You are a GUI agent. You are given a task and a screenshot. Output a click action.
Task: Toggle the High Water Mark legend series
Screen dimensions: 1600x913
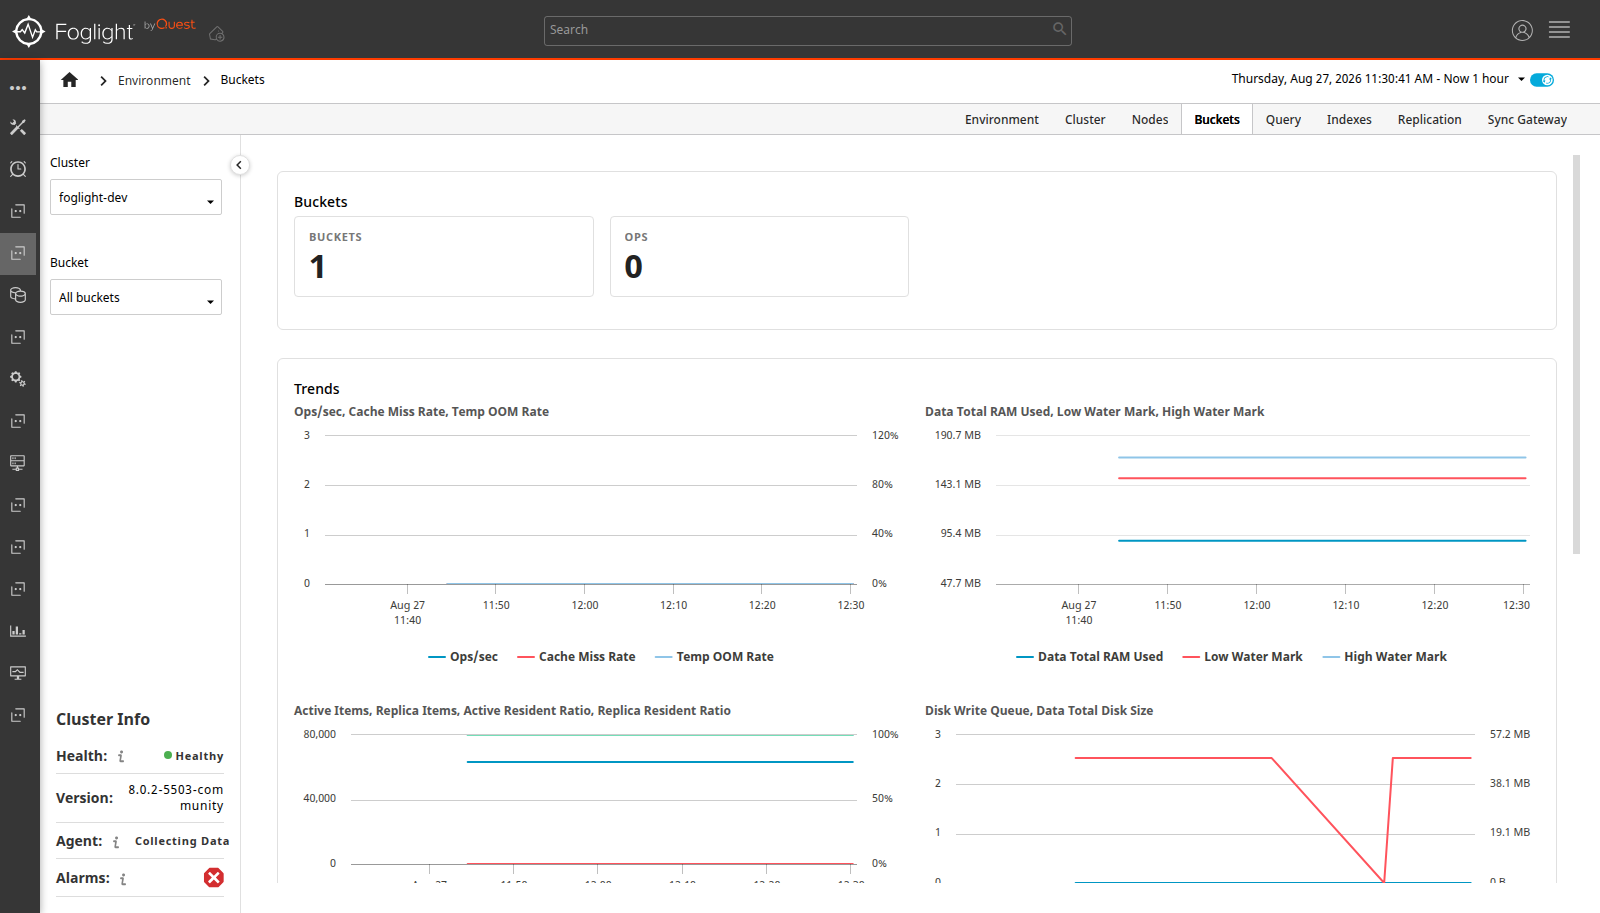(x=1384, y=657)
